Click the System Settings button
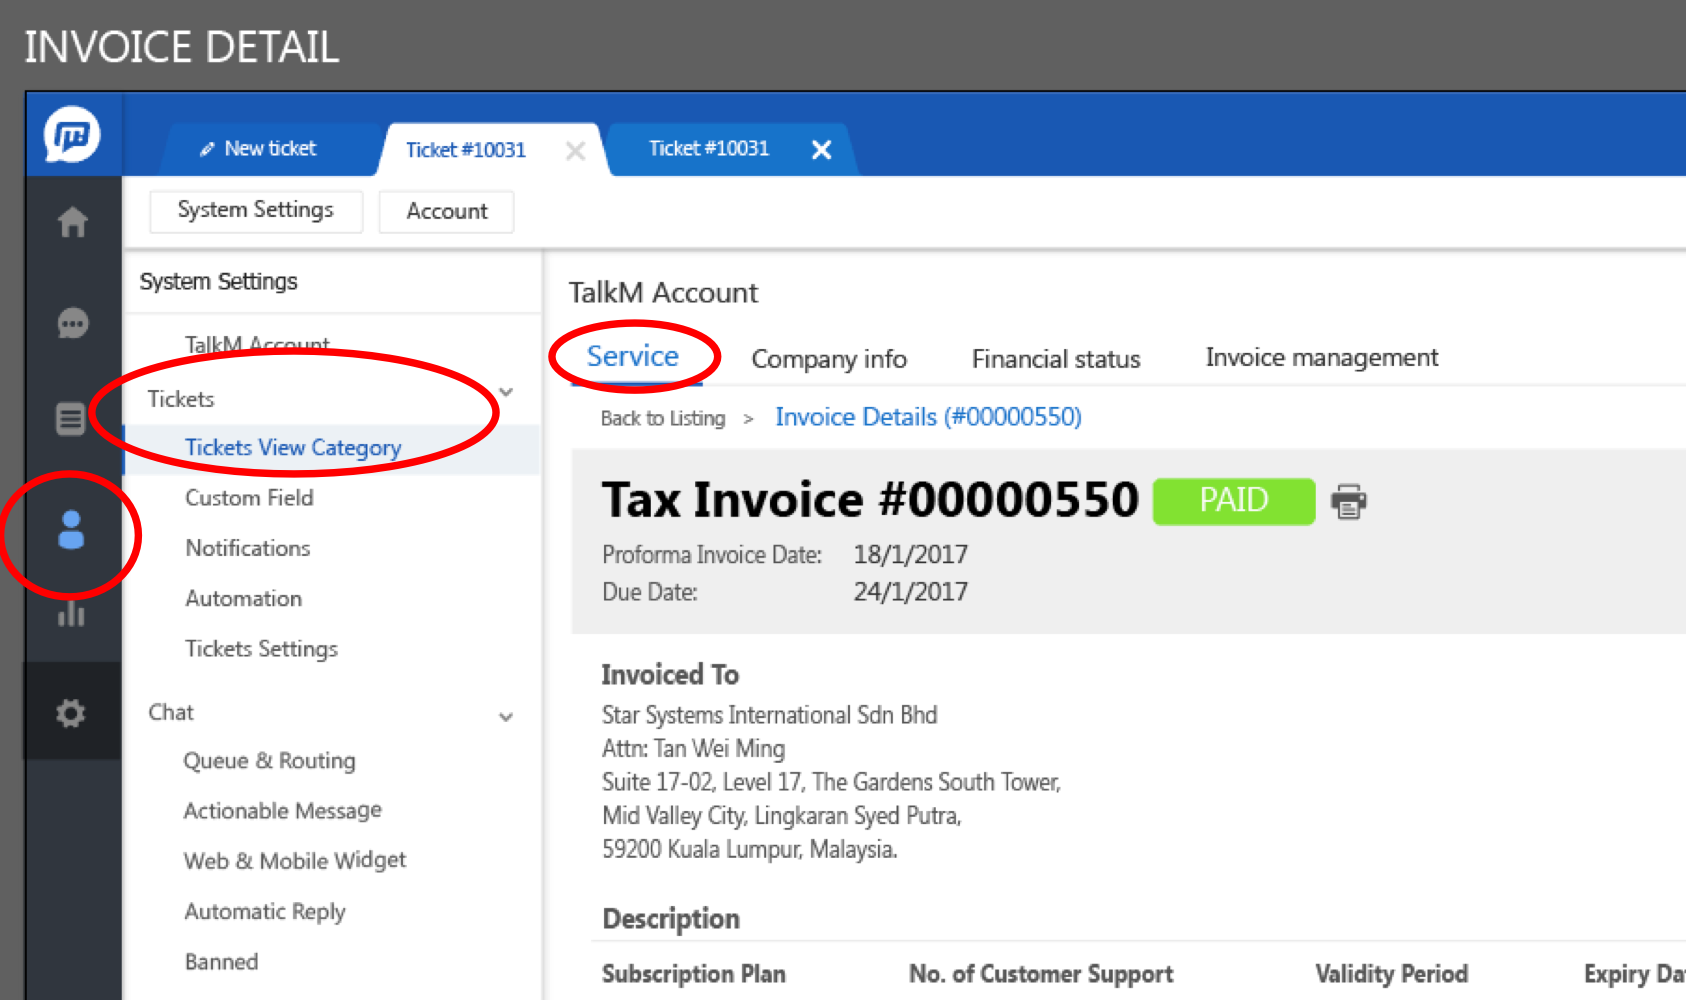 pos(256,210)
